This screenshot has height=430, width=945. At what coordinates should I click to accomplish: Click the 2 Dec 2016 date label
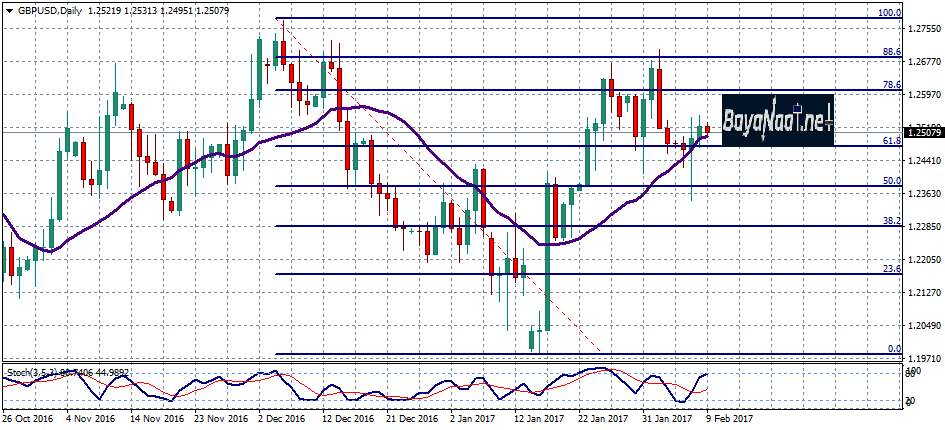(282, 419)
